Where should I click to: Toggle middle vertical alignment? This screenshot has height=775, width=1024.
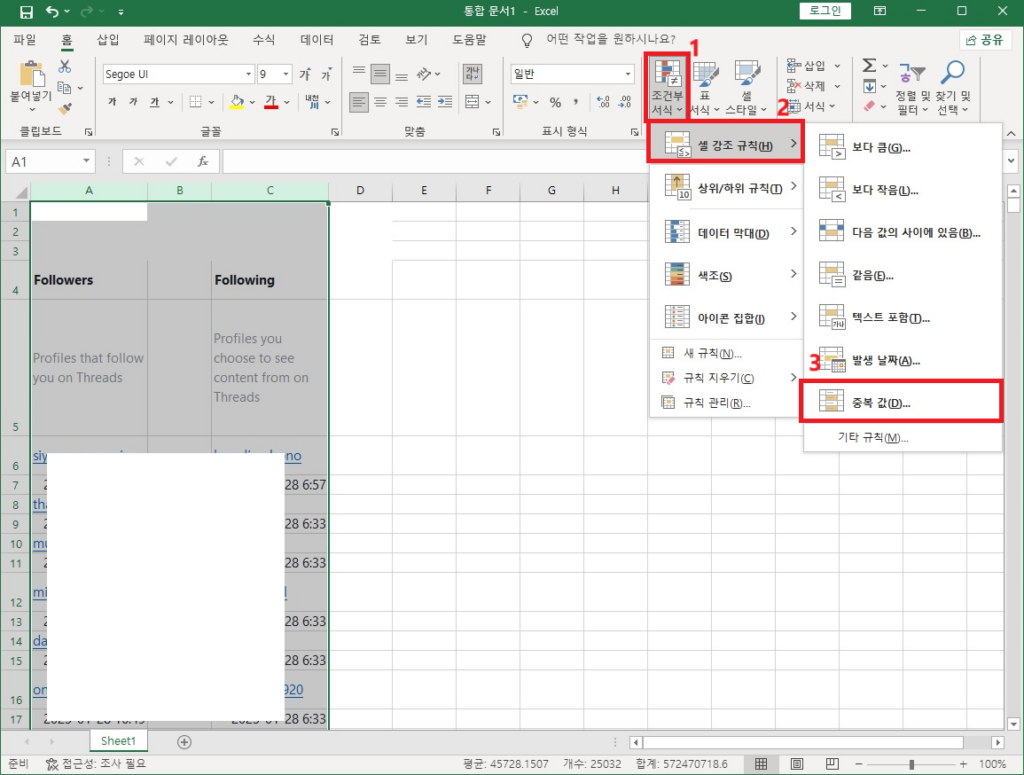point(380,74)
